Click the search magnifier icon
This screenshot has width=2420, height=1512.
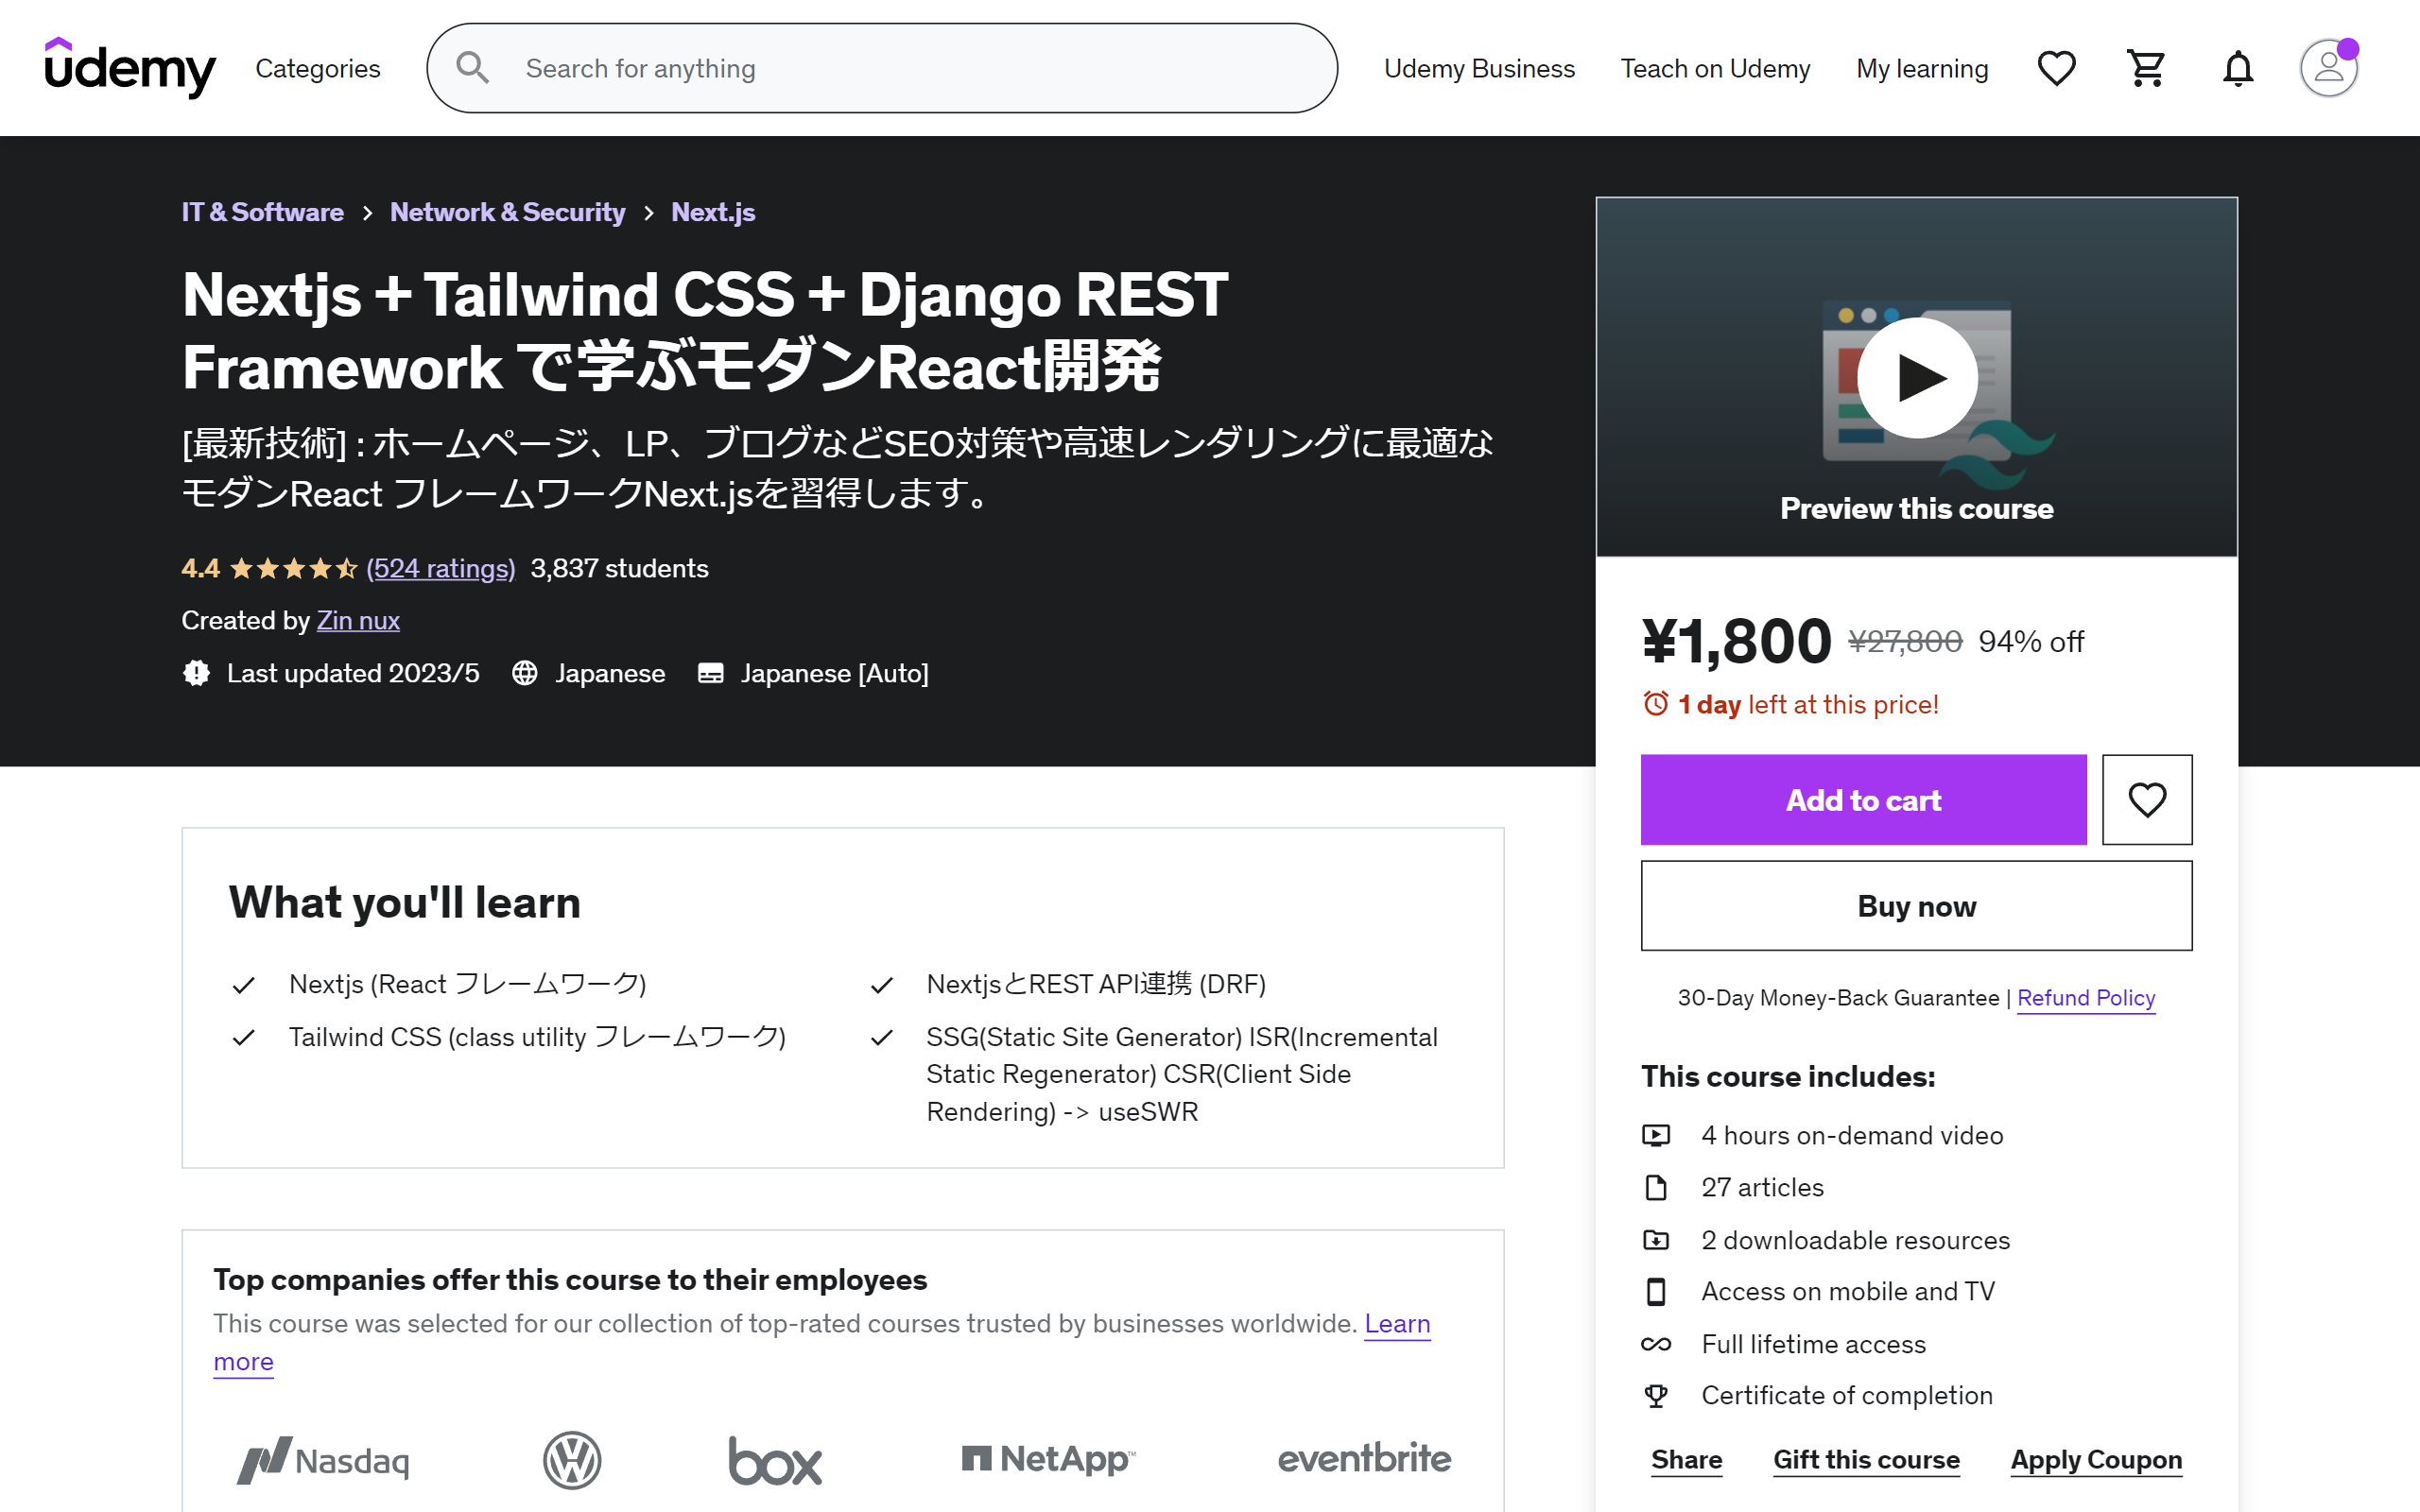point(472,68)
